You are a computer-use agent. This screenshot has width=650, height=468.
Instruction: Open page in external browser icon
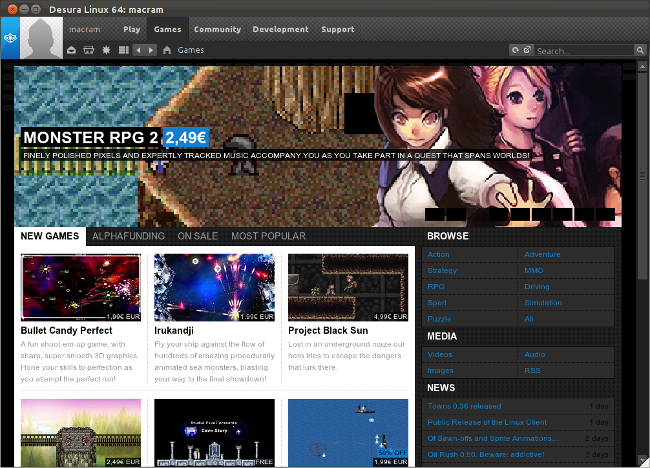coord(527,50)
